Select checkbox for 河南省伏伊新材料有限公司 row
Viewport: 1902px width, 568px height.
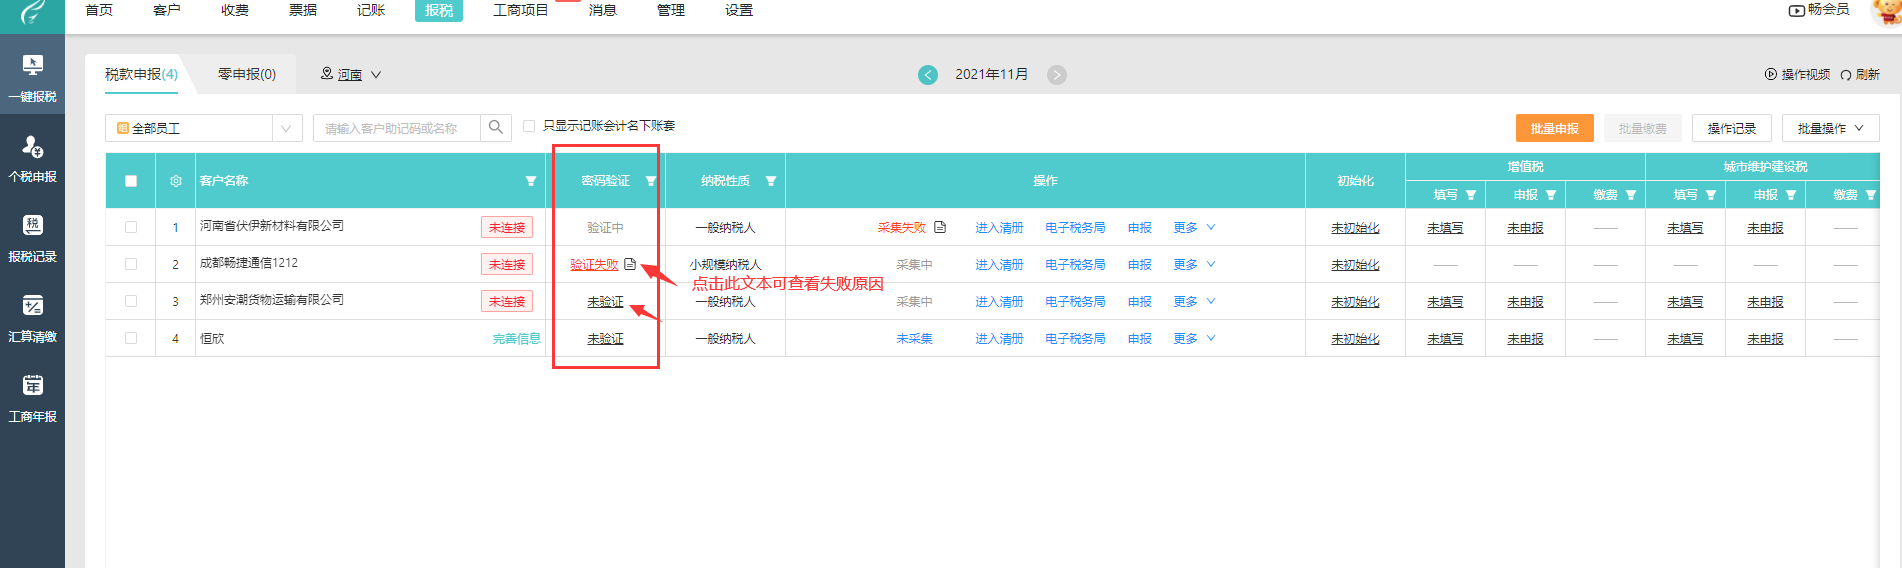point(131,227)
